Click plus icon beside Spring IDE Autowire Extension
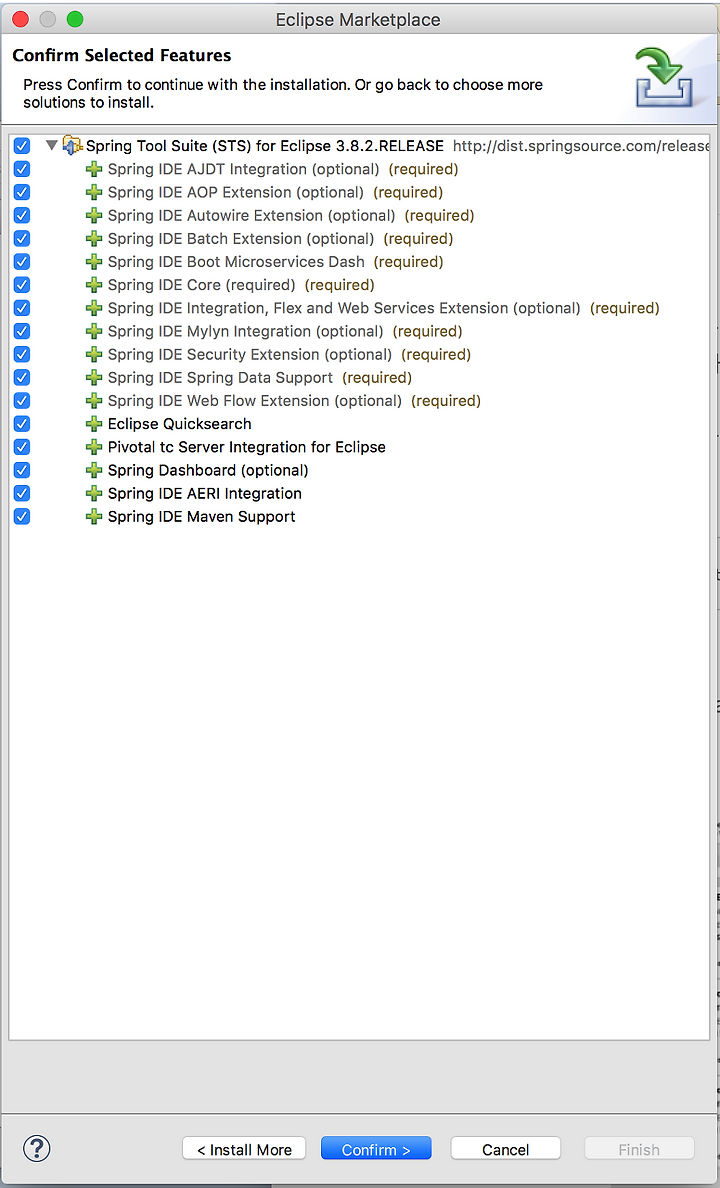 (94, 215)
